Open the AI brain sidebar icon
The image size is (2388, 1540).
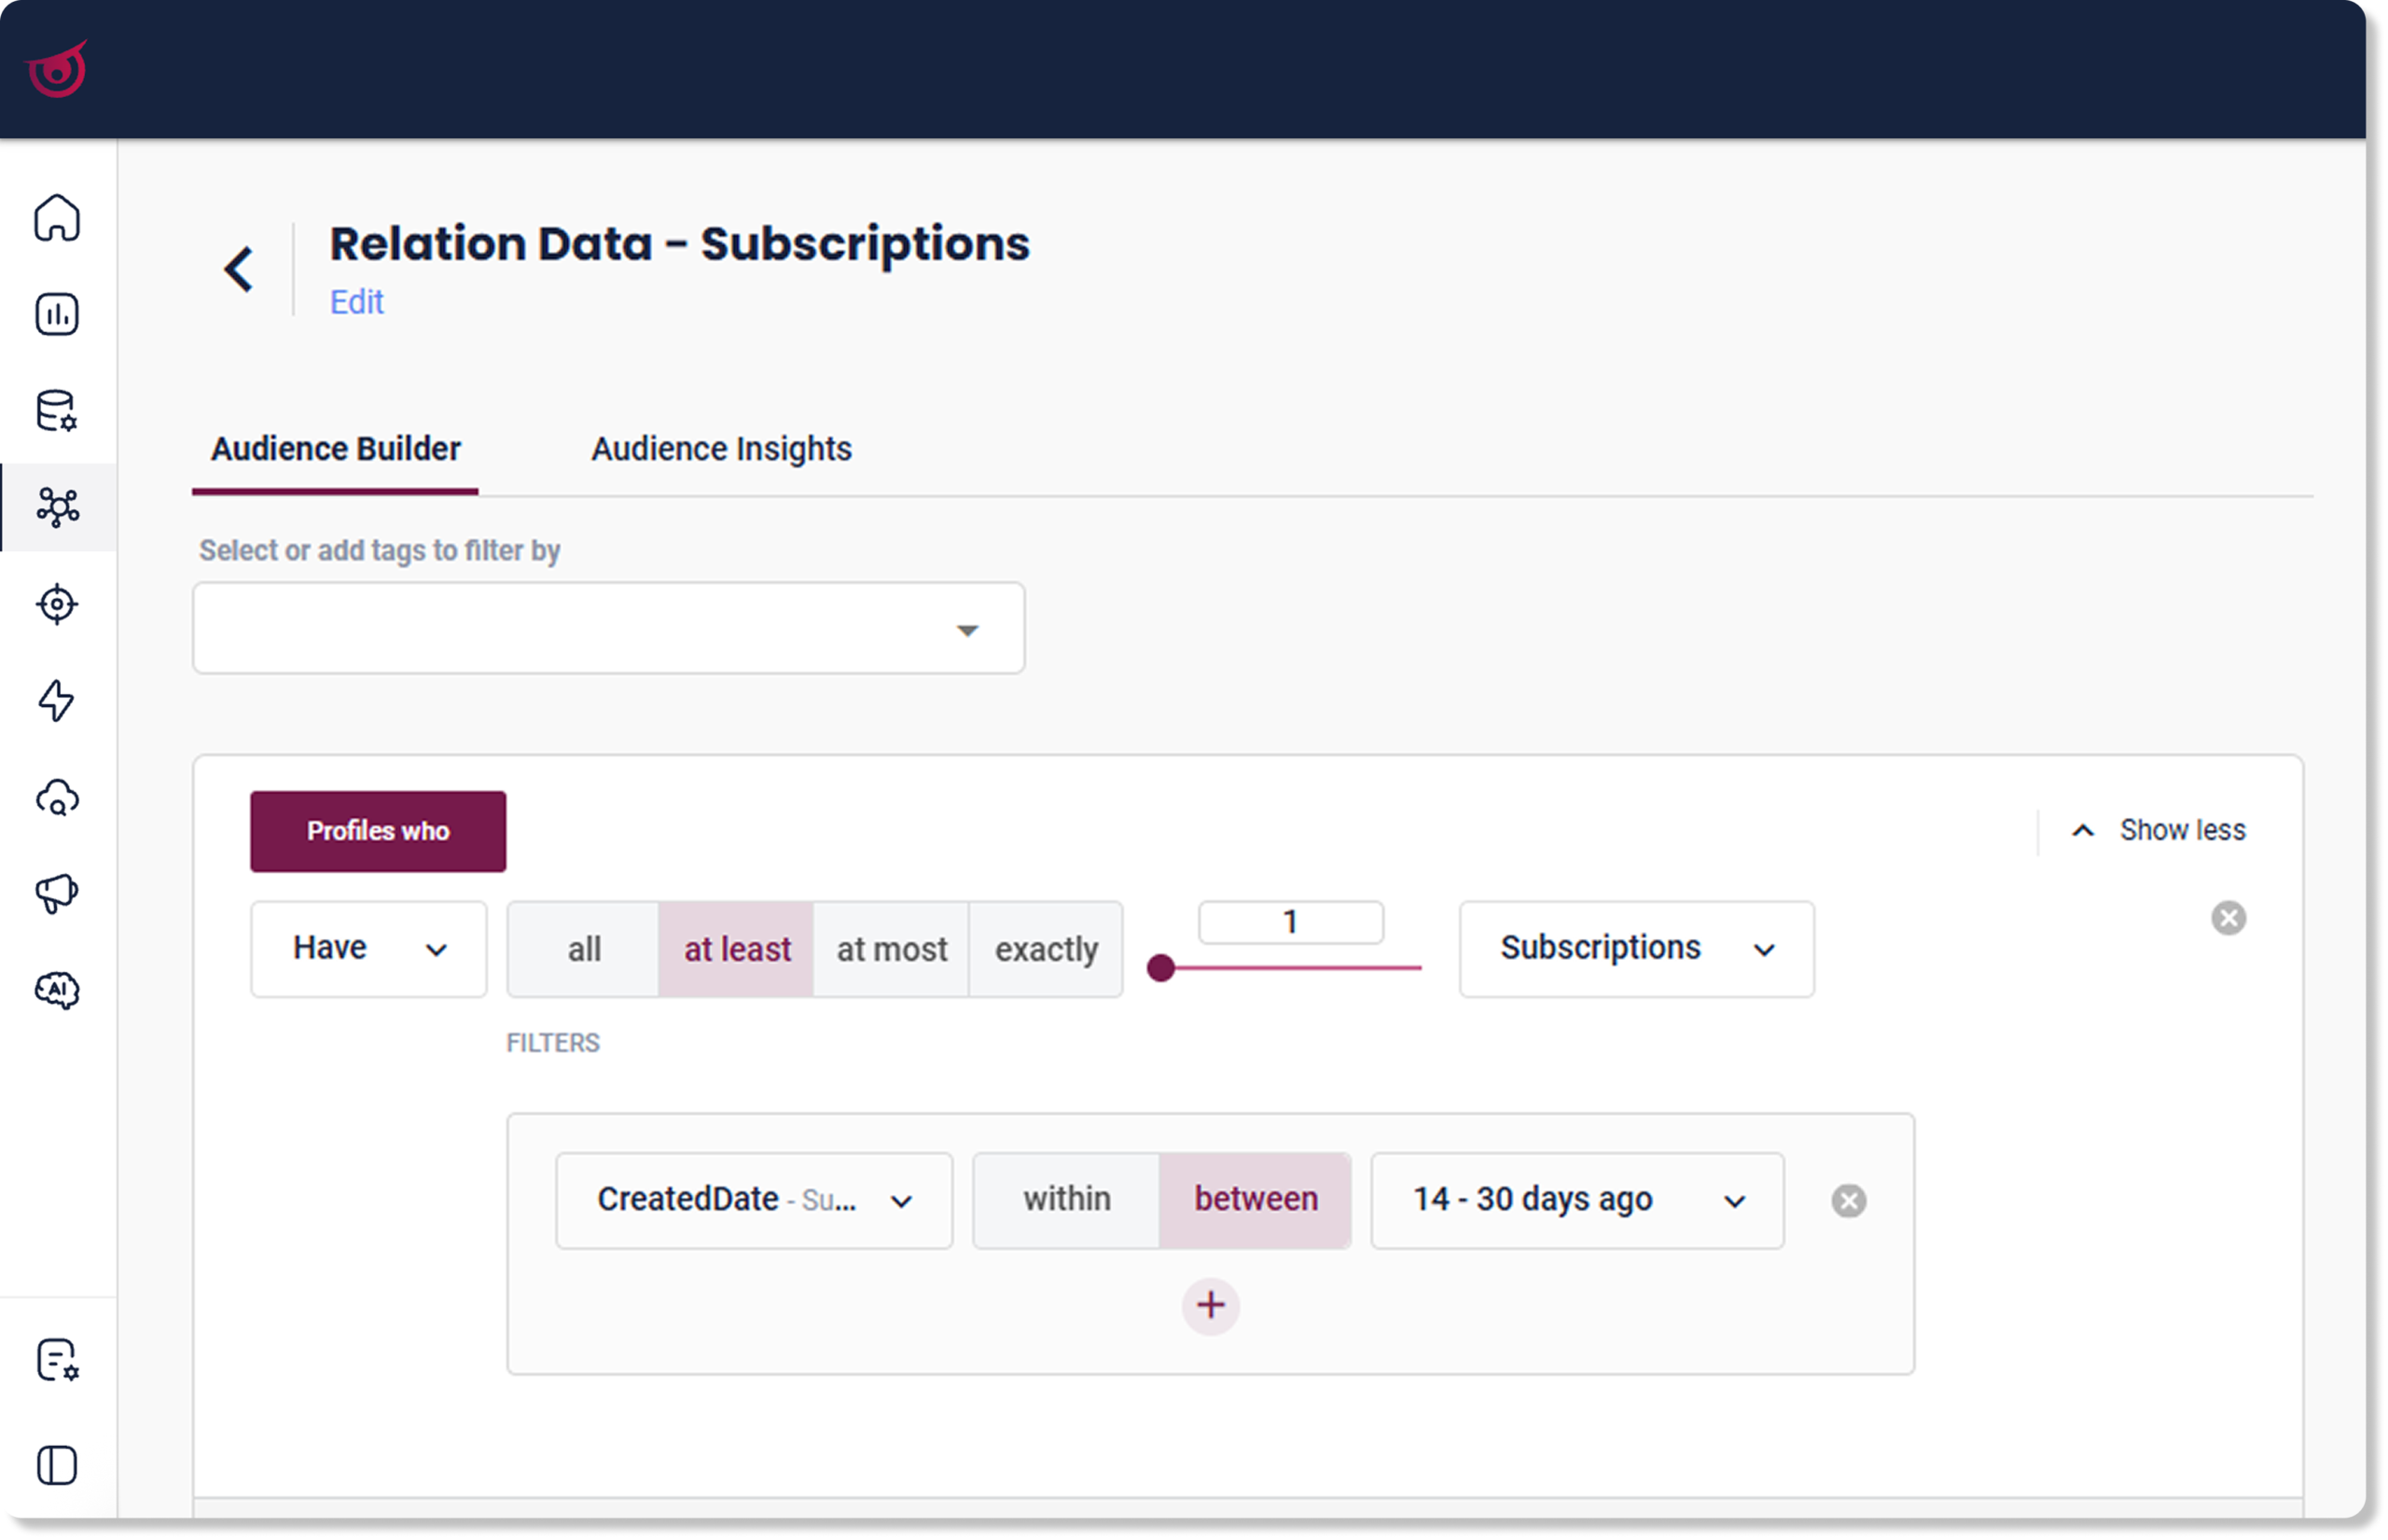tap(57, 990)
